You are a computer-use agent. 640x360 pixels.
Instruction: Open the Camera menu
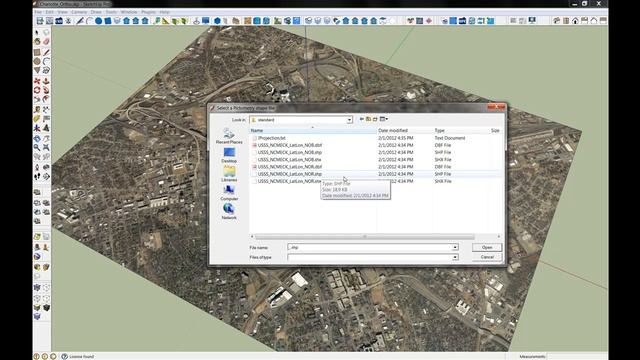(79, 12)
